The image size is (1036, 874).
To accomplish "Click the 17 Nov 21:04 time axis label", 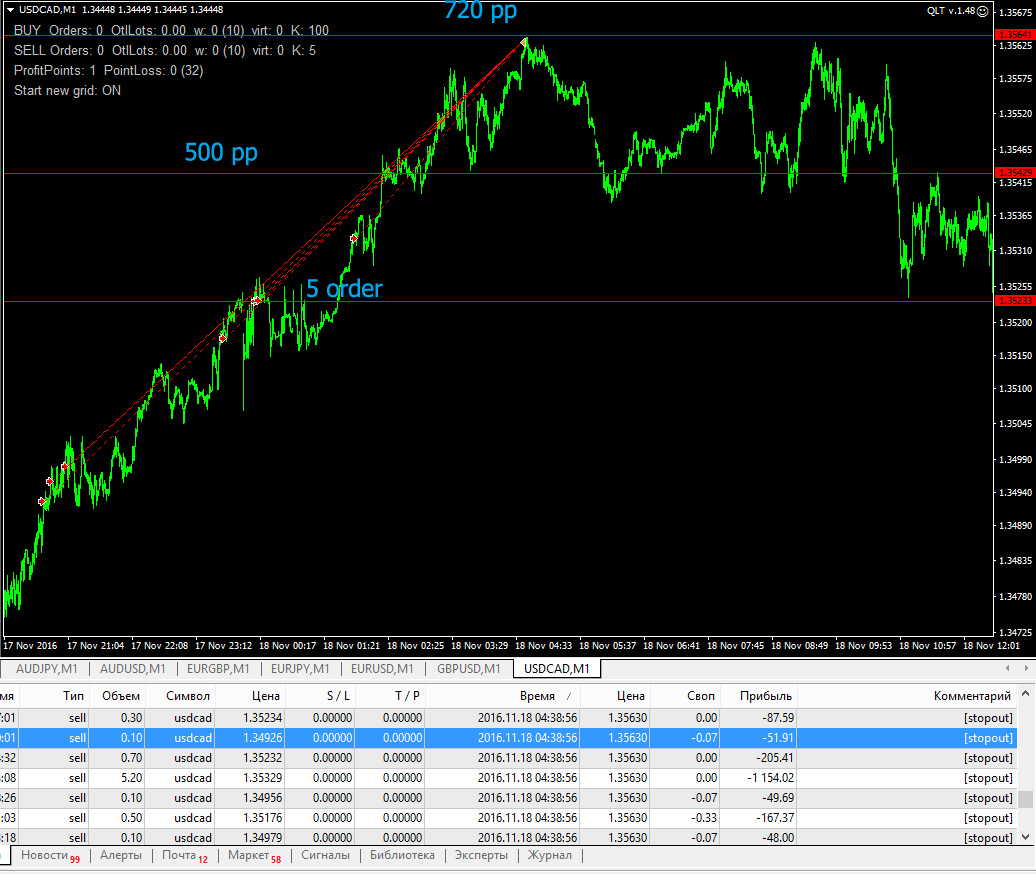I will coord(95,645).
